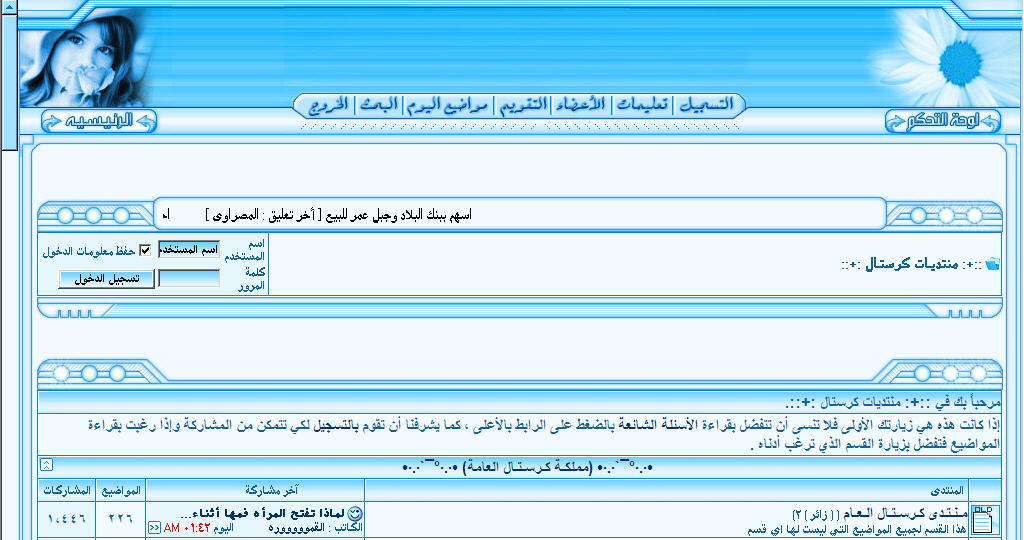Screen dimensions: 1024x540
Task: Open last post لماذا تفتح المرأه فمها أثناء
Action: (x=261, y=513)
